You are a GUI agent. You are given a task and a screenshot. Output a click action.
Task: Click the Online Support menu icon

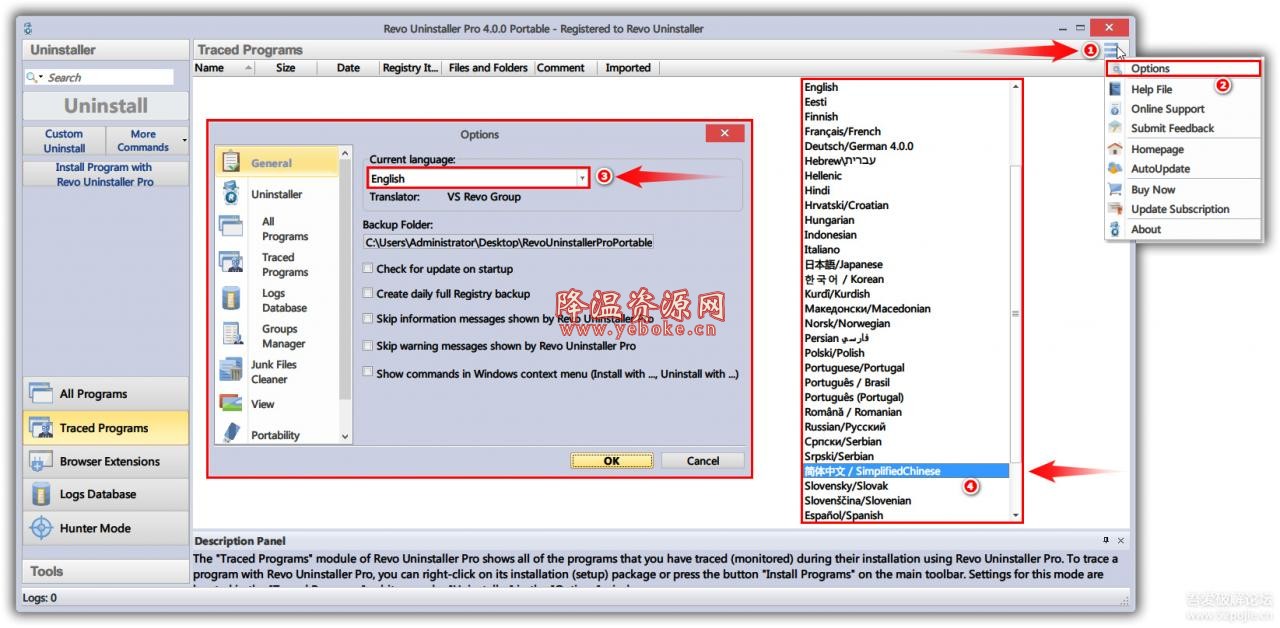click(1115, 109)
